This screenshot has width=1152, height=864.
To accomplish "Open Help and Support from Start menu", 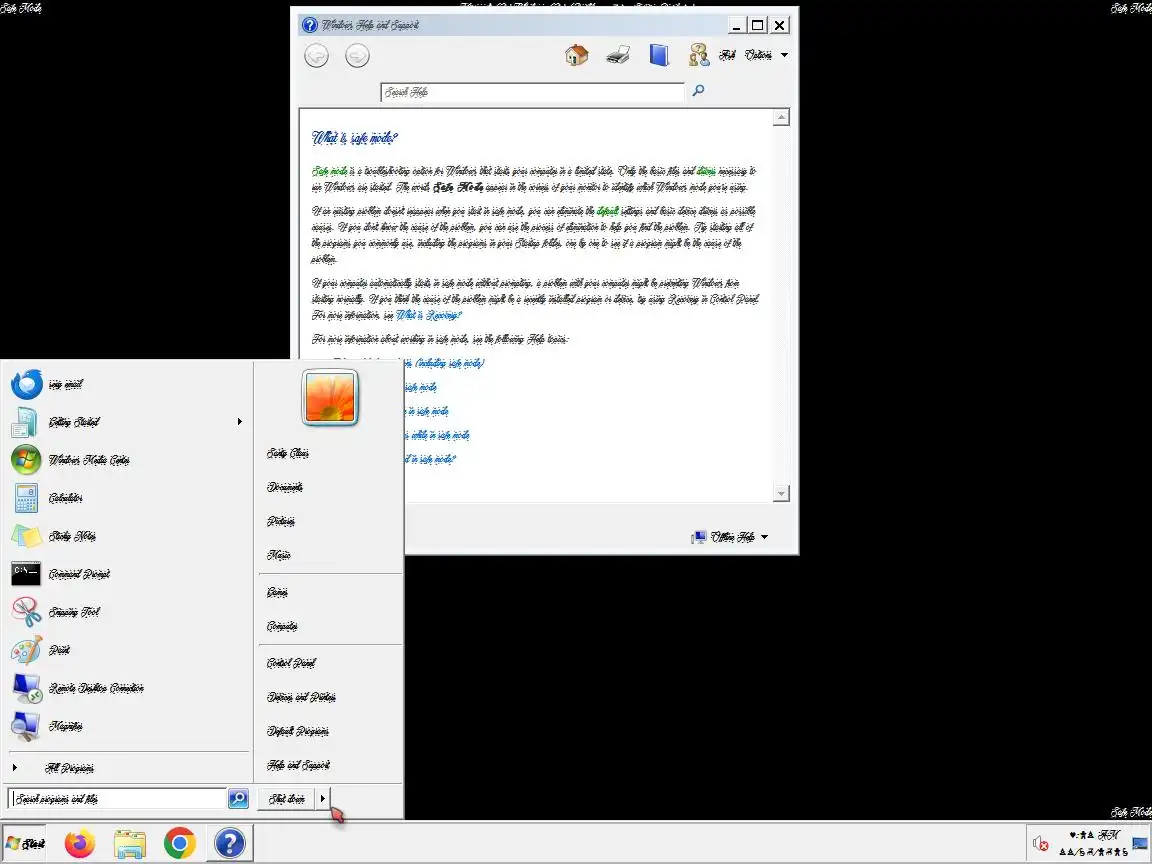I will coord(298,765).
